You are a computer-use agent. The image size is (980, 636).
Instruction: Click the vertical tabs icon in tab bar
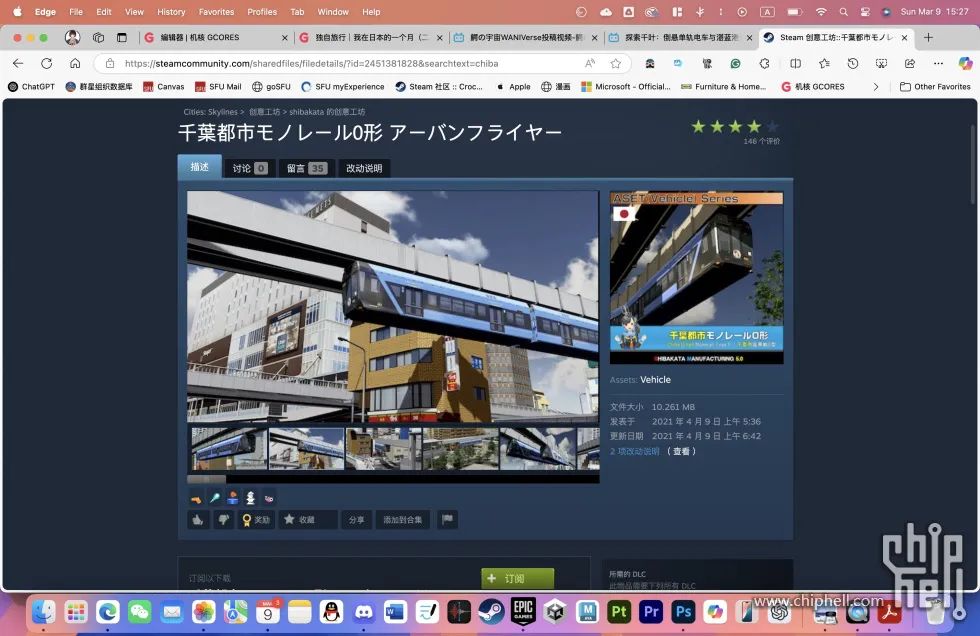click(x=122, y=37)
